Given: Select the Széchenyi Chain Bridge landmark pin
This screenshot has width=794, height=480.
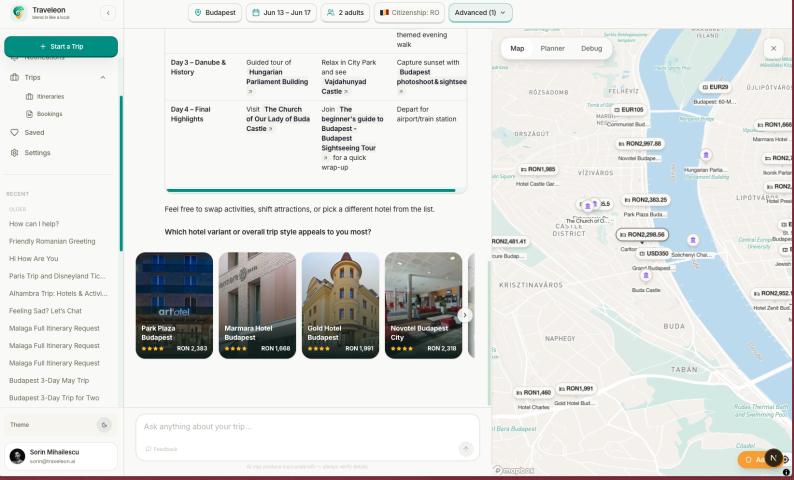Looking at the screenshot, I should (693, 240).
